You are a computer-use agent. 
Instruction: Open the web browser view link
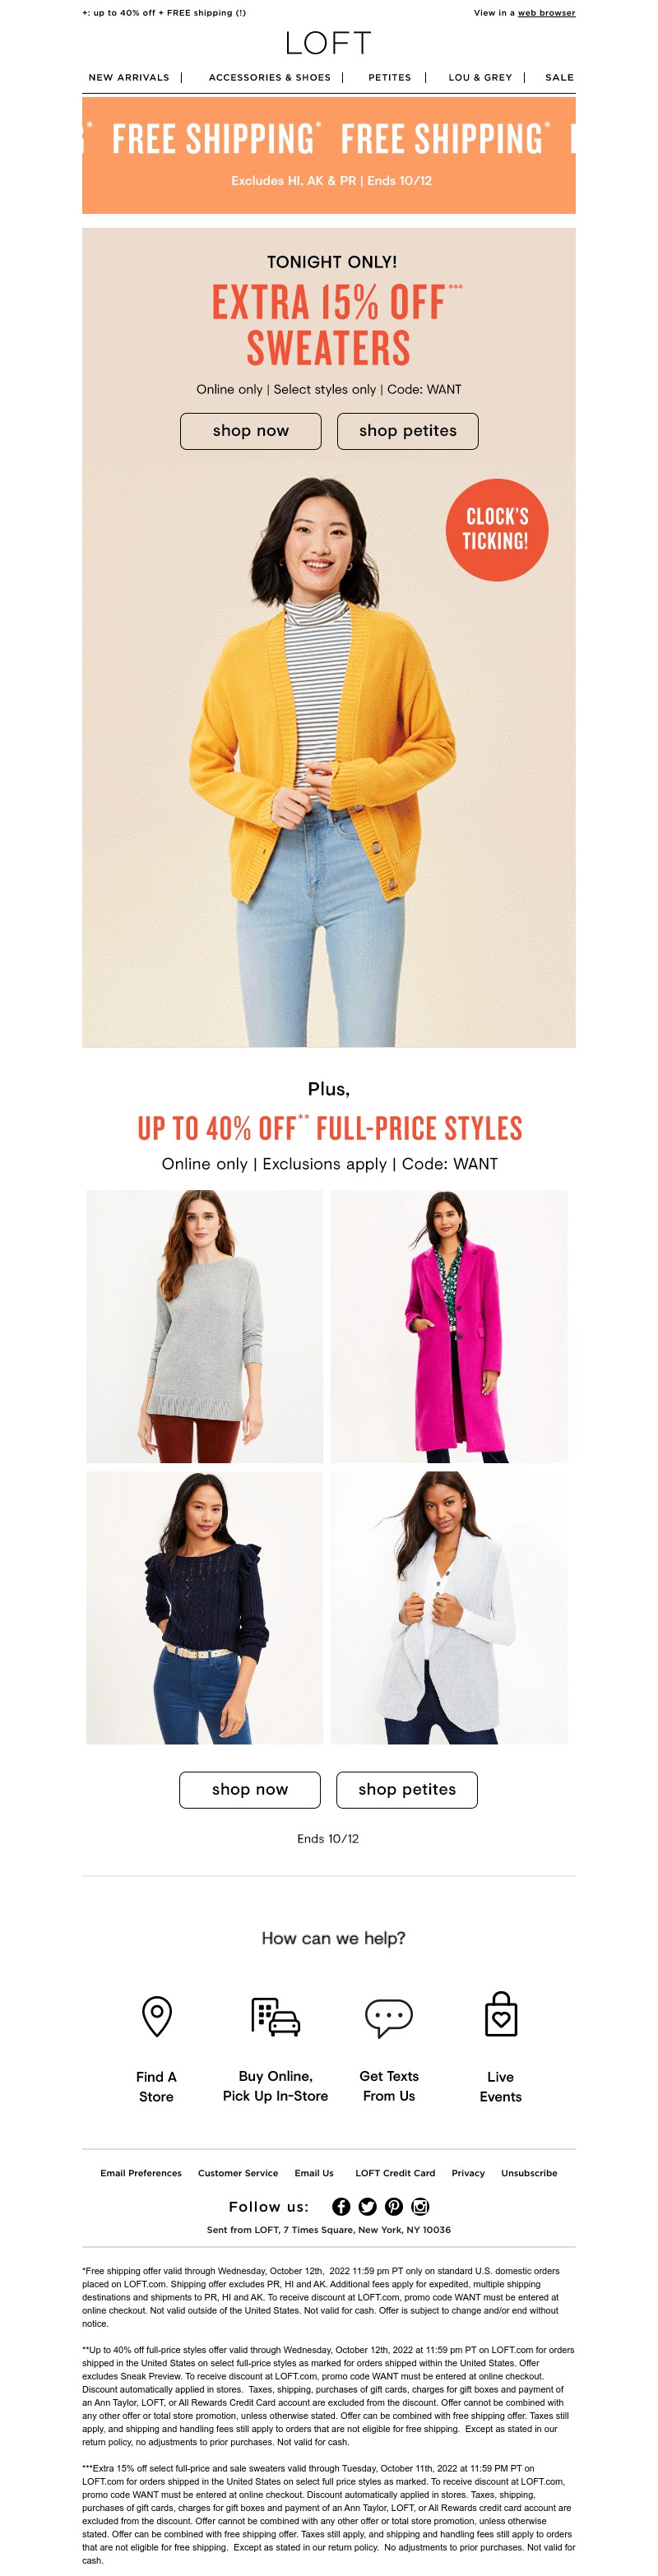pos(546,13)
